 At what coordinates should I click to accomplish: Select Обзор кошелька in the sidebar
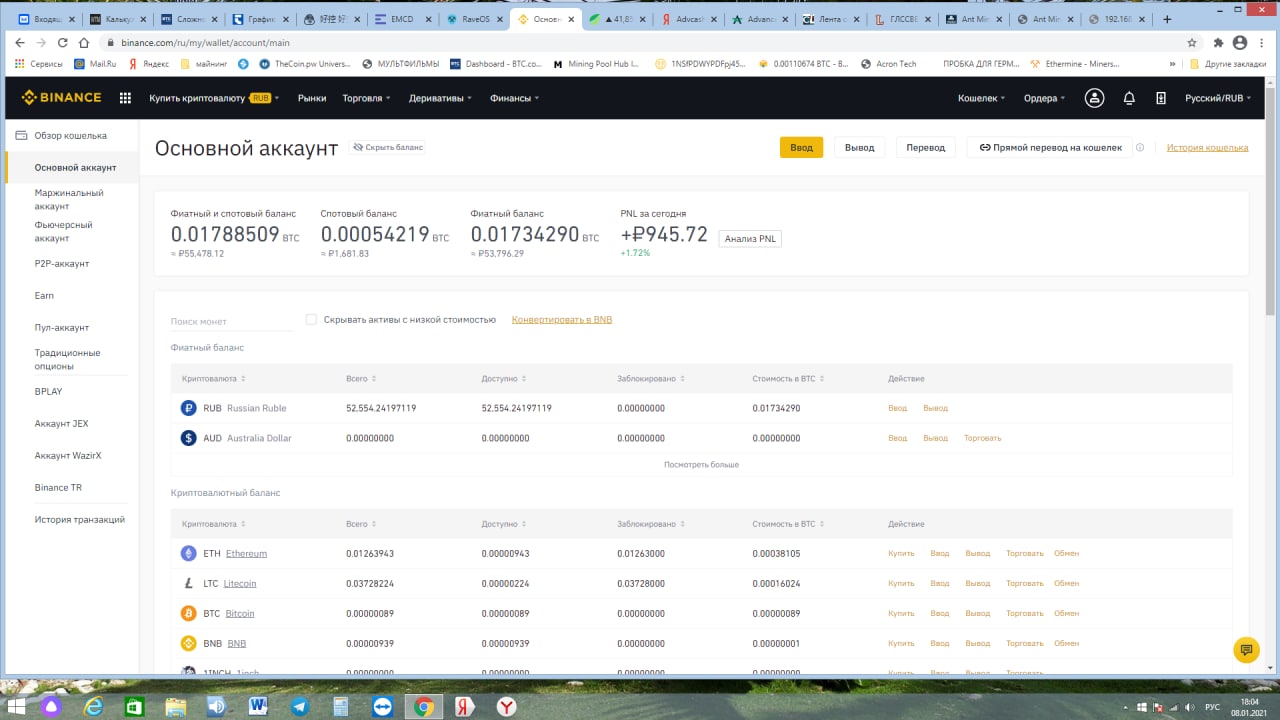tap(70, 135)
